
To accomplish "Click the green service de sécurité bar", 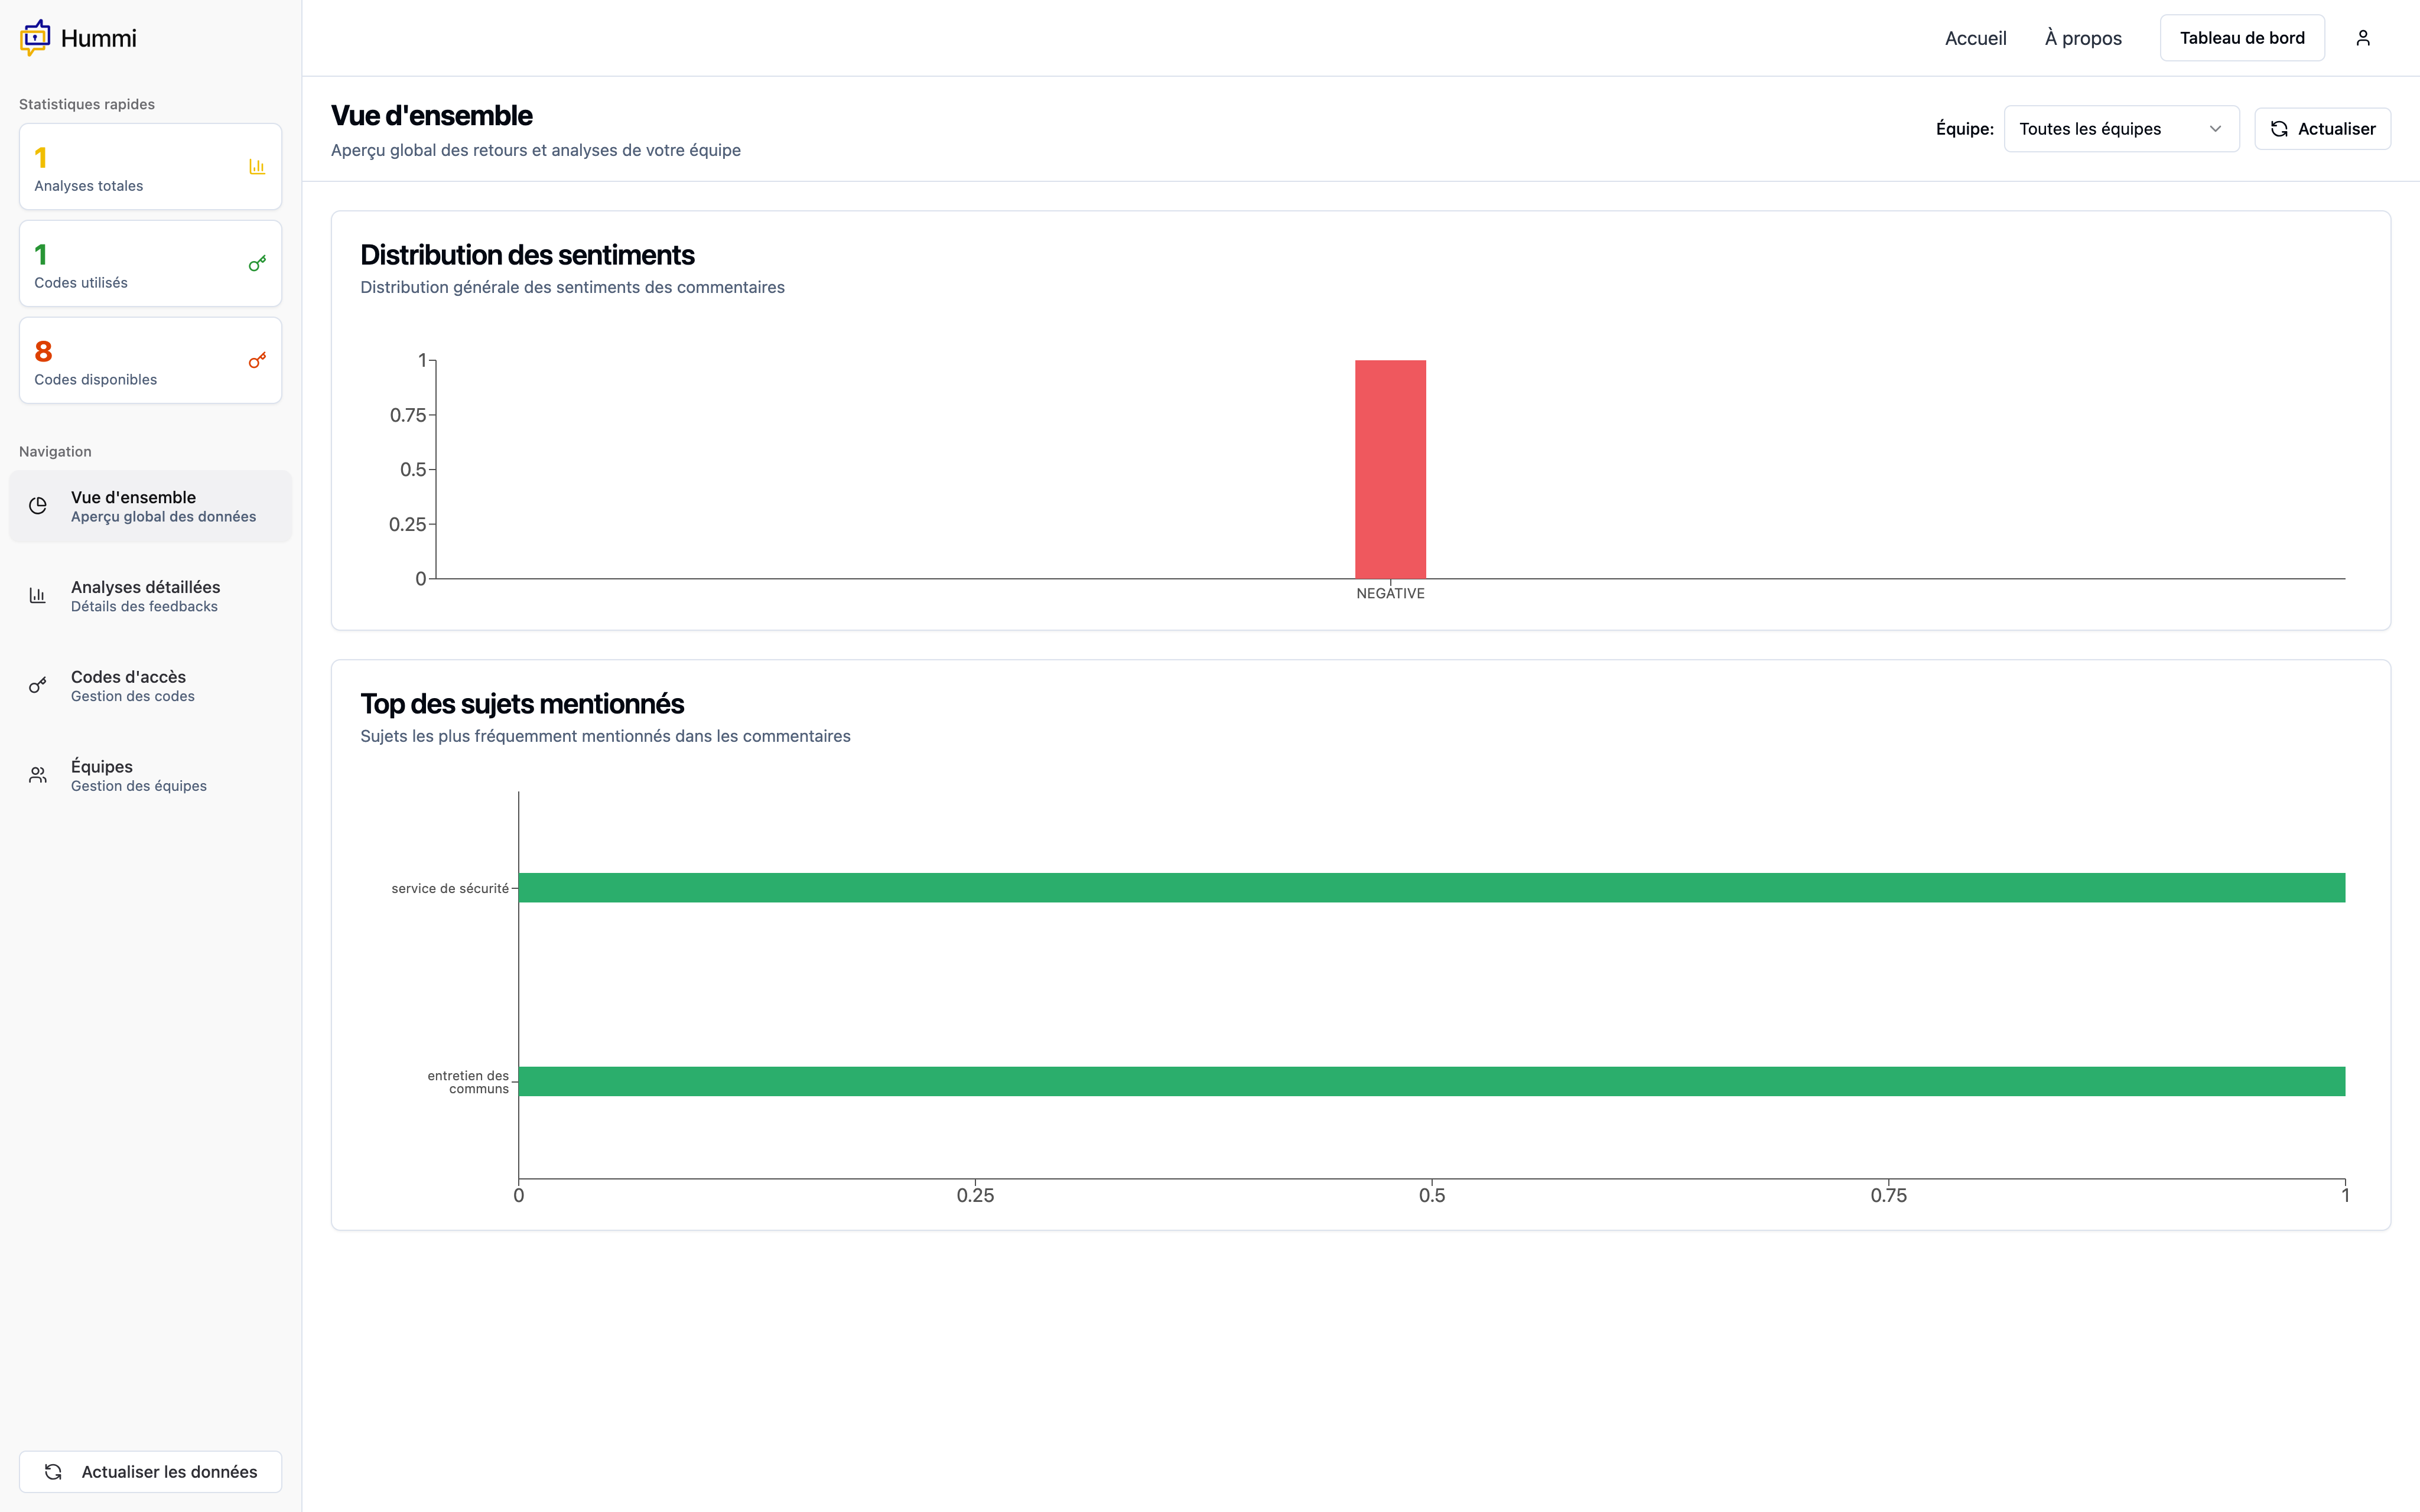I will click(1431, 888).
